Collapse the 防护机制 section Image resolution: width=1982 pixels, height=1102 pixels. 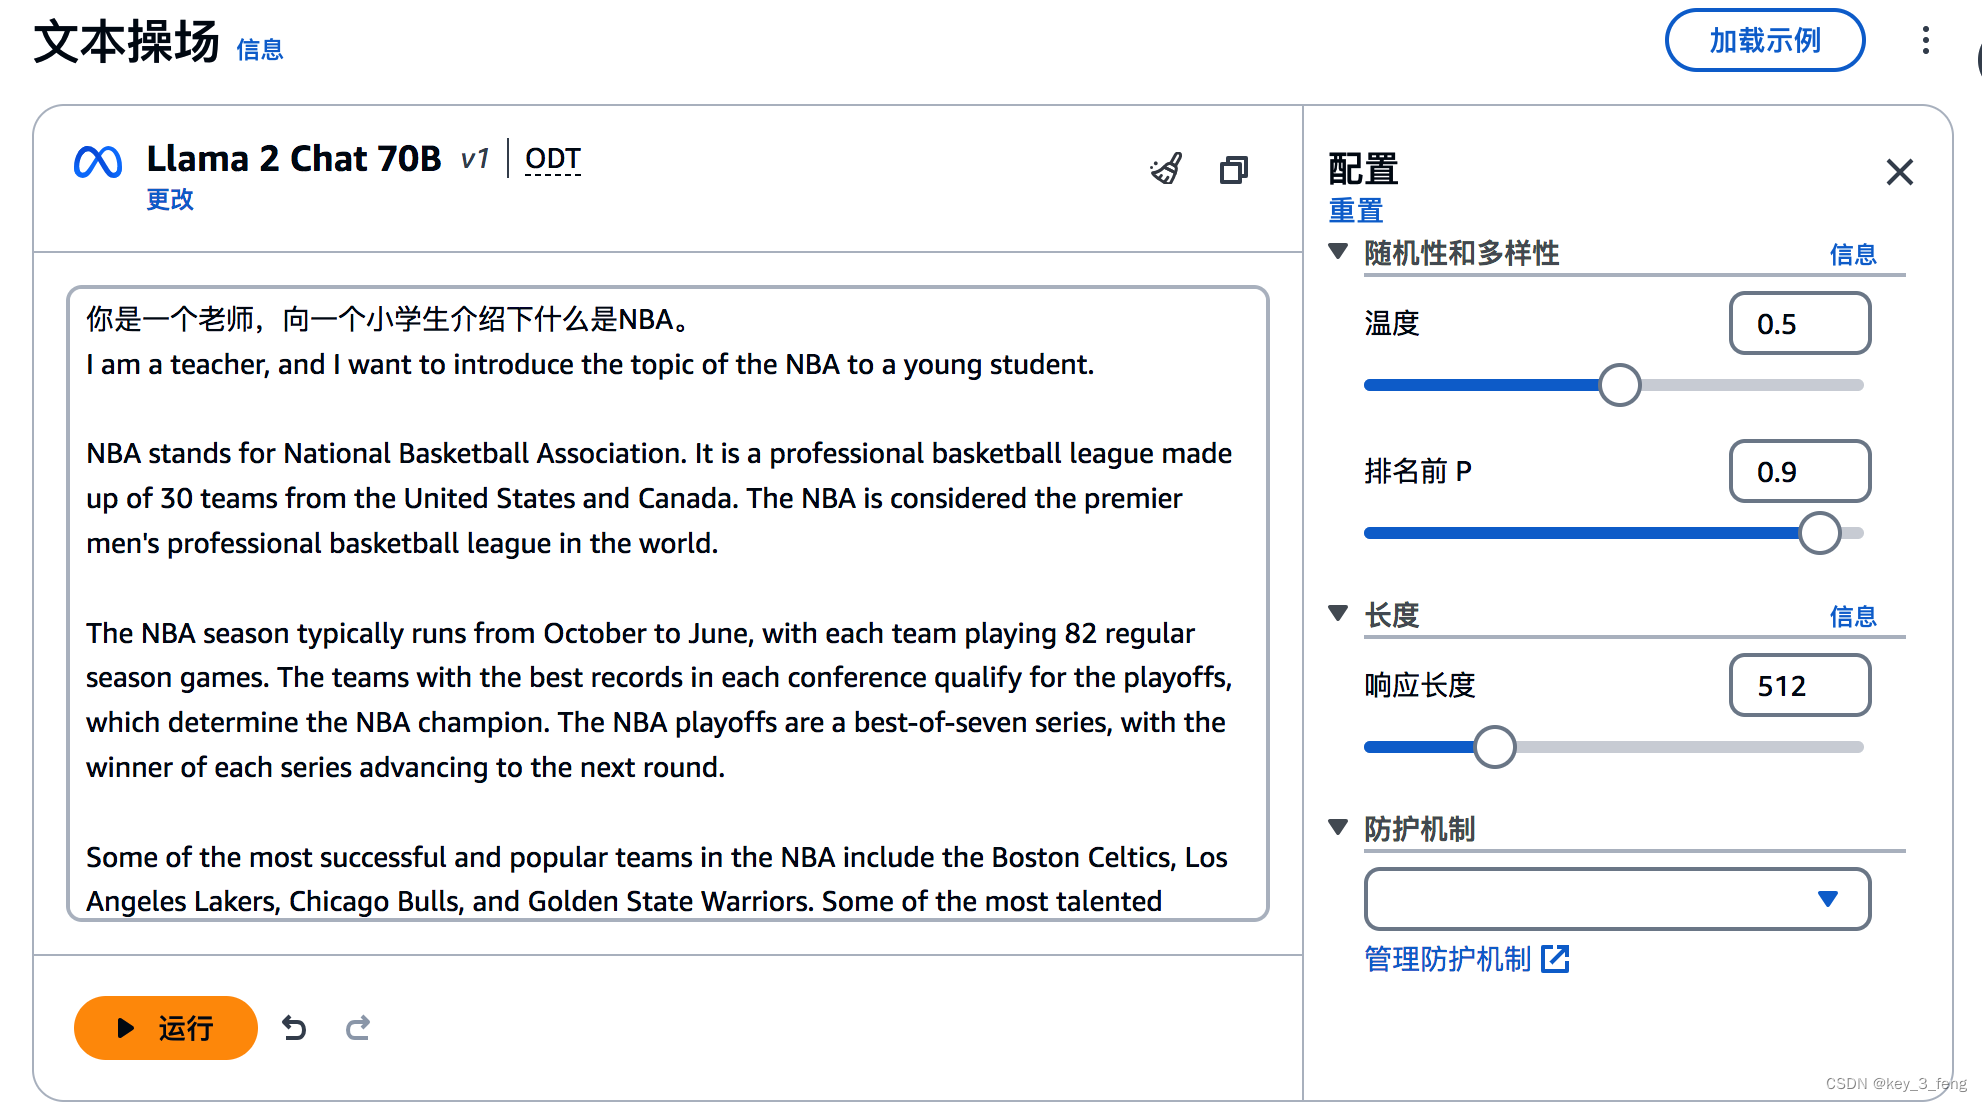click(1338, 827)
